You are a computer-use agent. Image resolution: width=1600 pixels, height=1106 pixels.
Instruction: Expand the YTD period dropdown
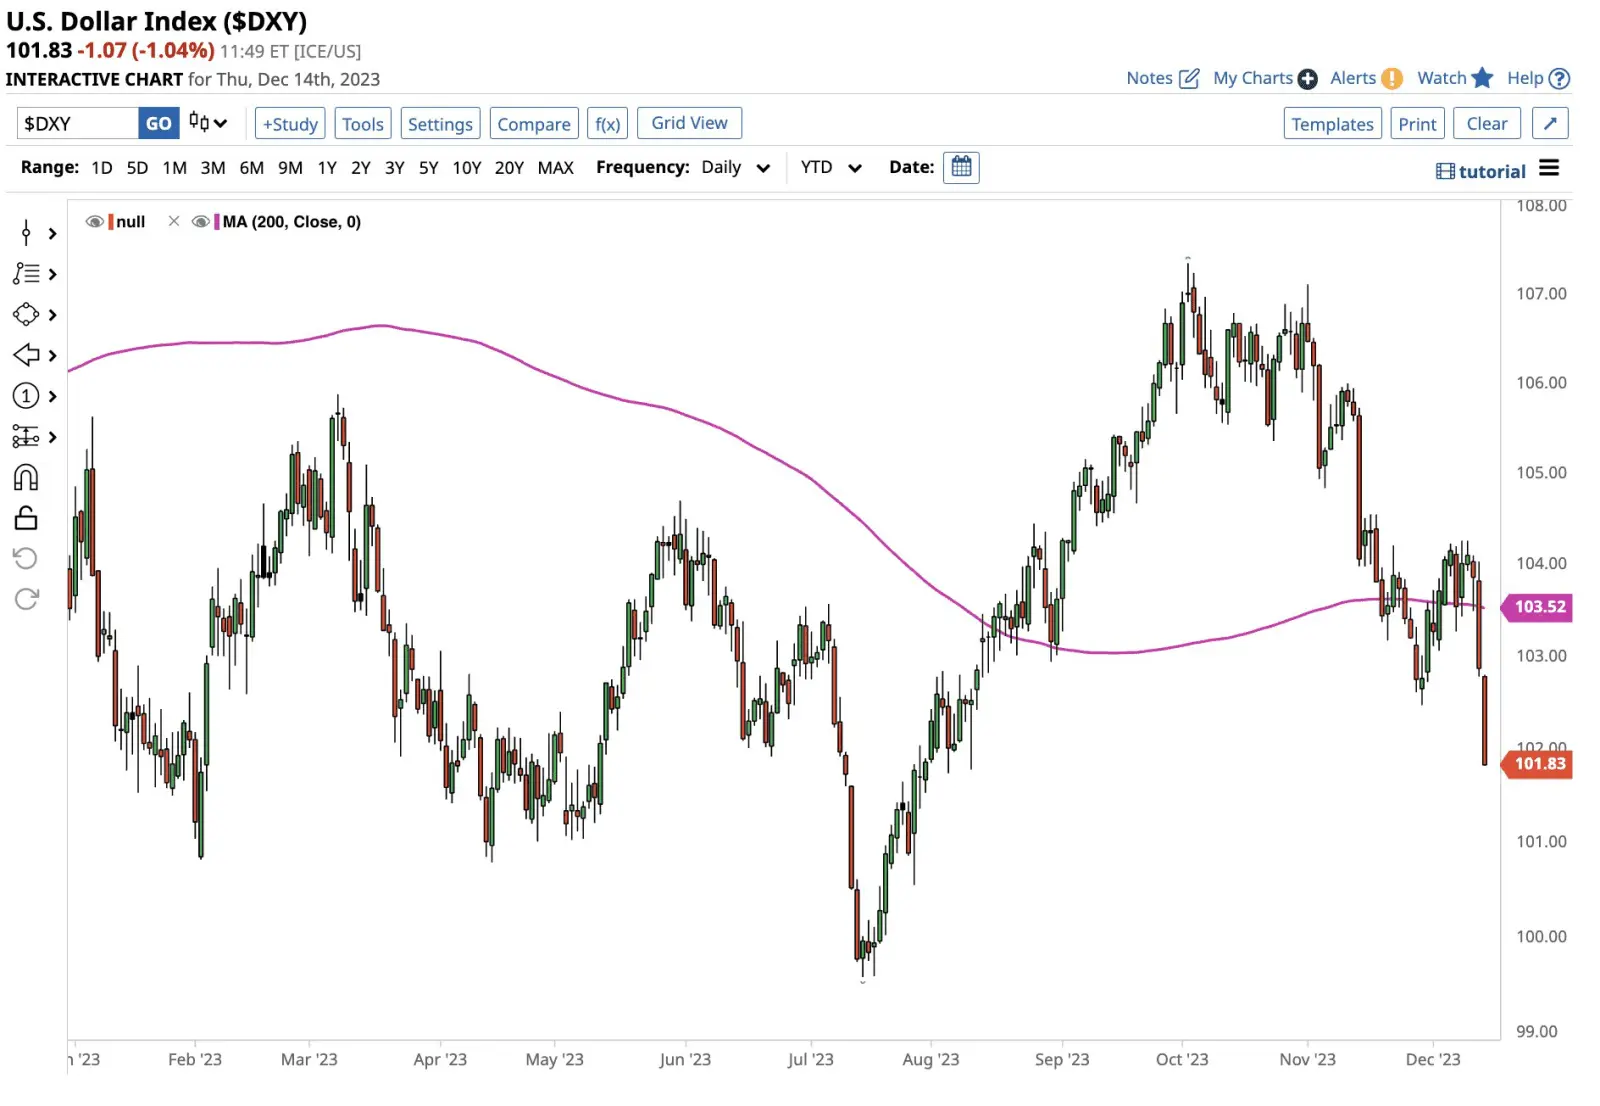(831, 168)
